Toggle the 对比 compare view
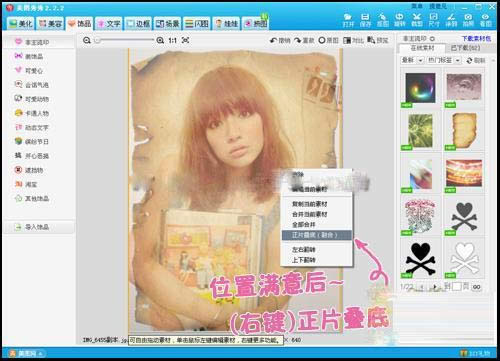 (x=353, y=40)
